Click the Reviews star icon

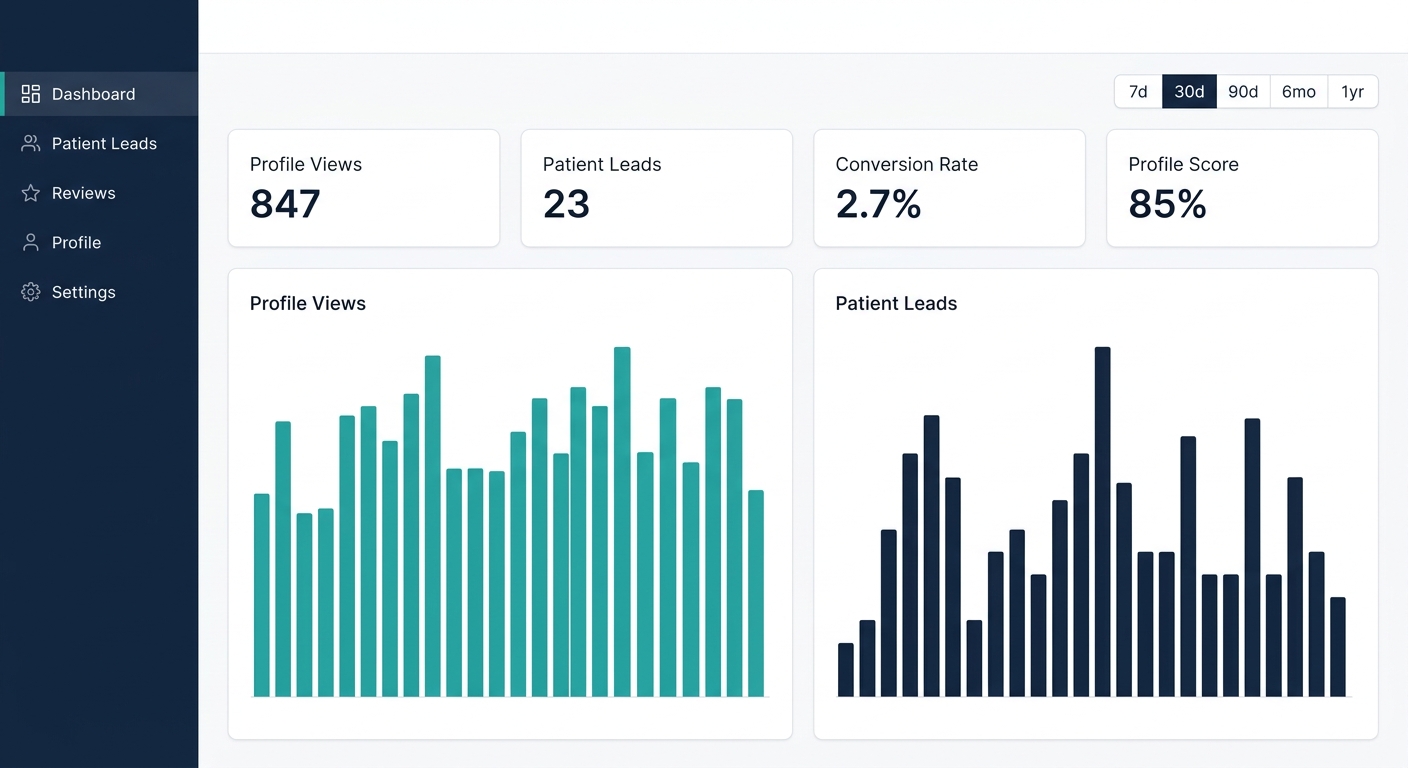(31, 193)
